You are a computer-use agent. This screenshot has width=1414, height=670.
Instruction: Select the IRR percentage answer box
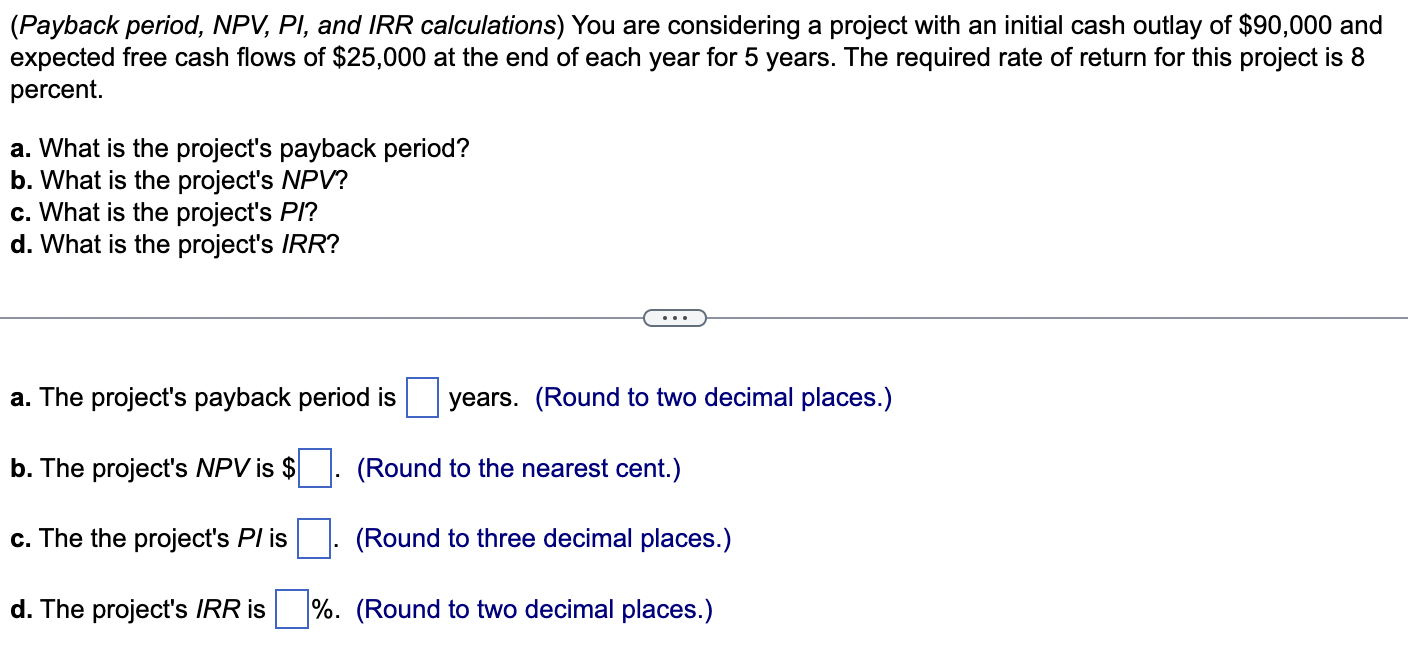click(x=289, y=608)
